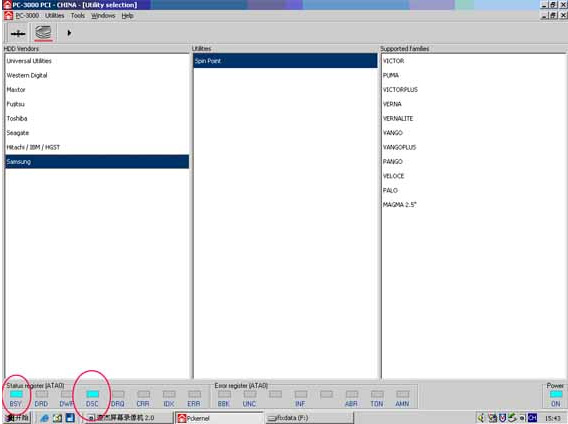Select Fujitsu vendor
The width and height of the screenshot is (568, 424).
click(97, 104)
